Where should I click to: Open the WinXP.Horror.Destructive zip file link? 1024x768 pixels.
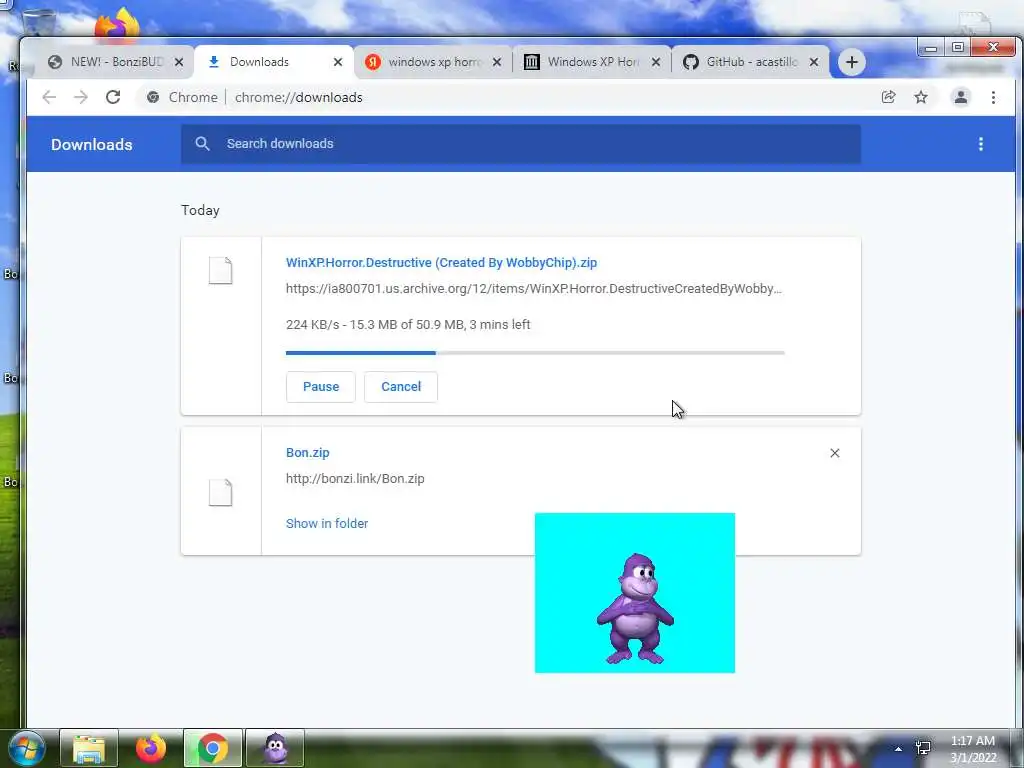click(441, 263)
